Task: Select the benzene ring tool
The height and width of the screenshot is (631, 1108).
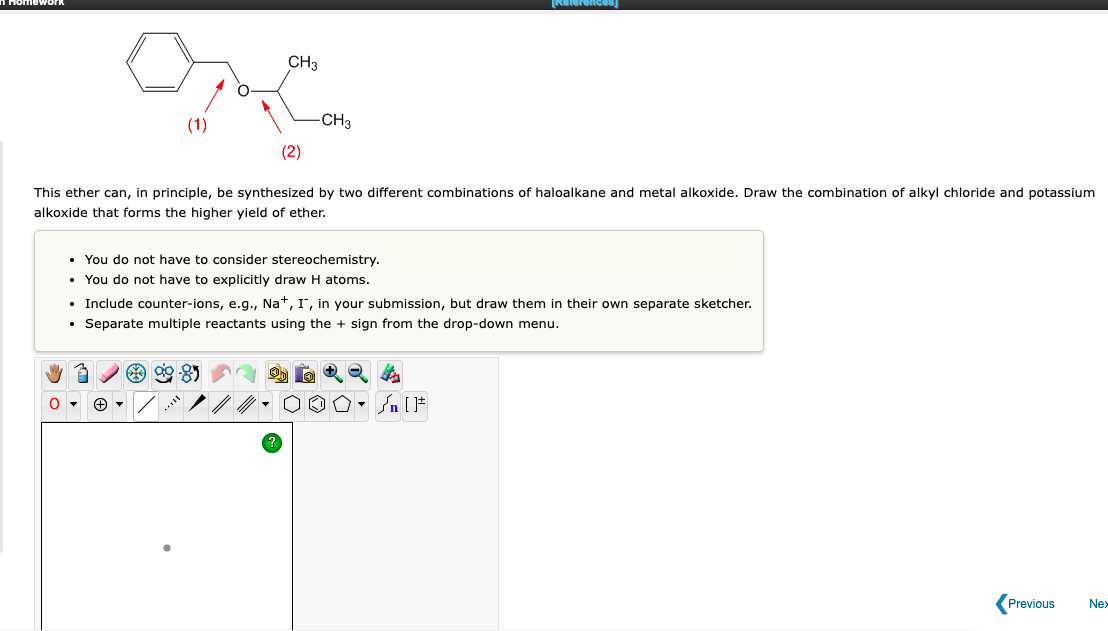Action: (317, 405)
